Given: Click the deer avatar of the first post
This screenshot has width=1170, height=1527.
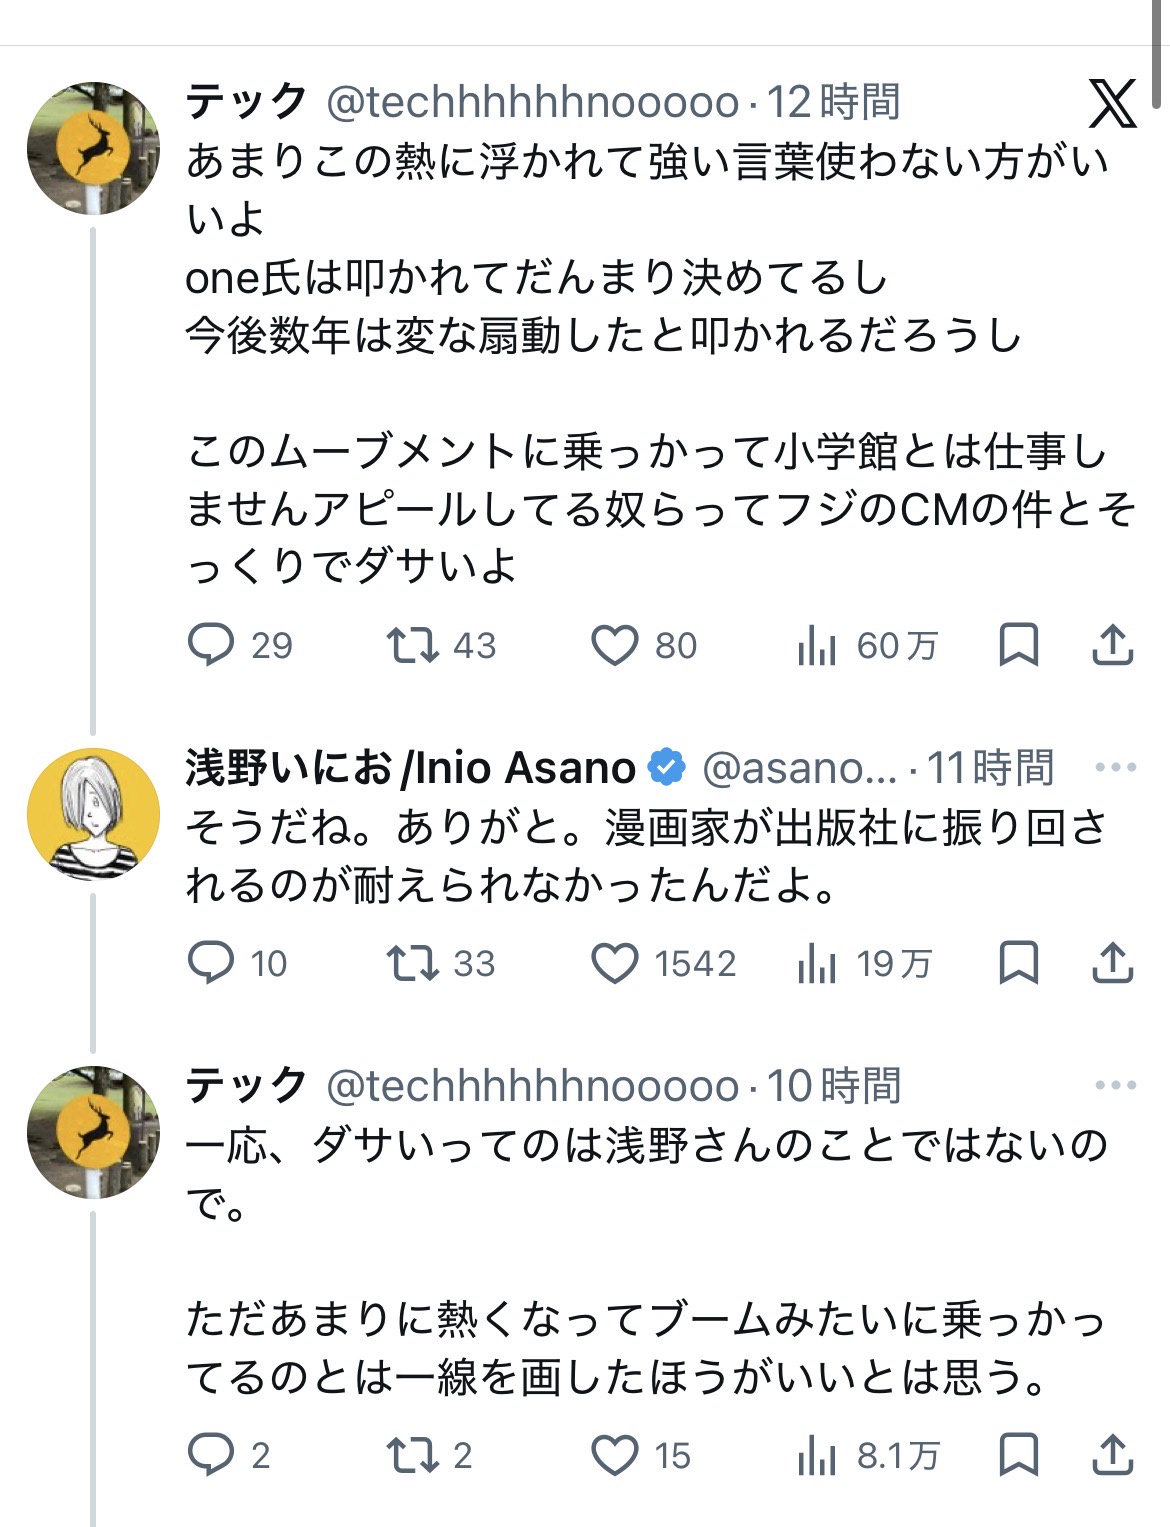Looking at the screenshot, I should tap(93, 148).
